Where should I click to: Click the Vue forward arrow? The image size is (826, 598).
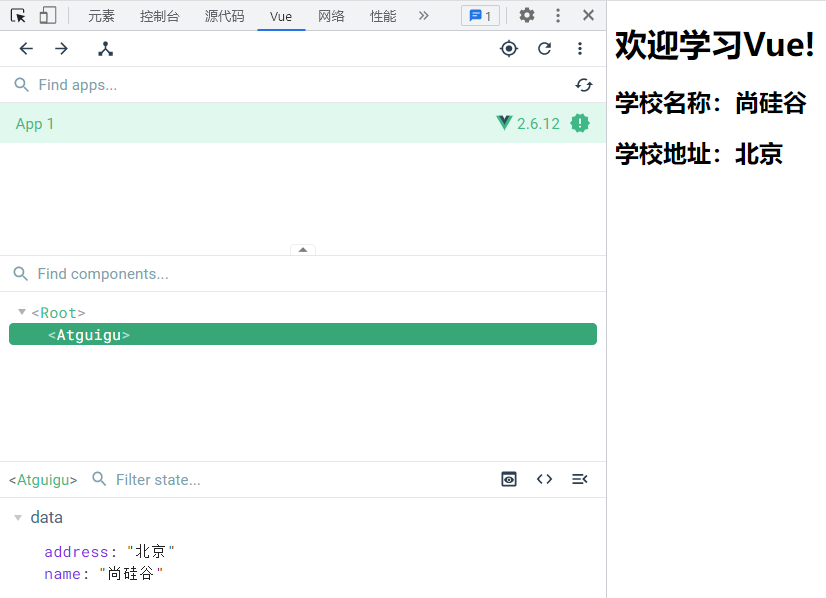coord(61,49)
